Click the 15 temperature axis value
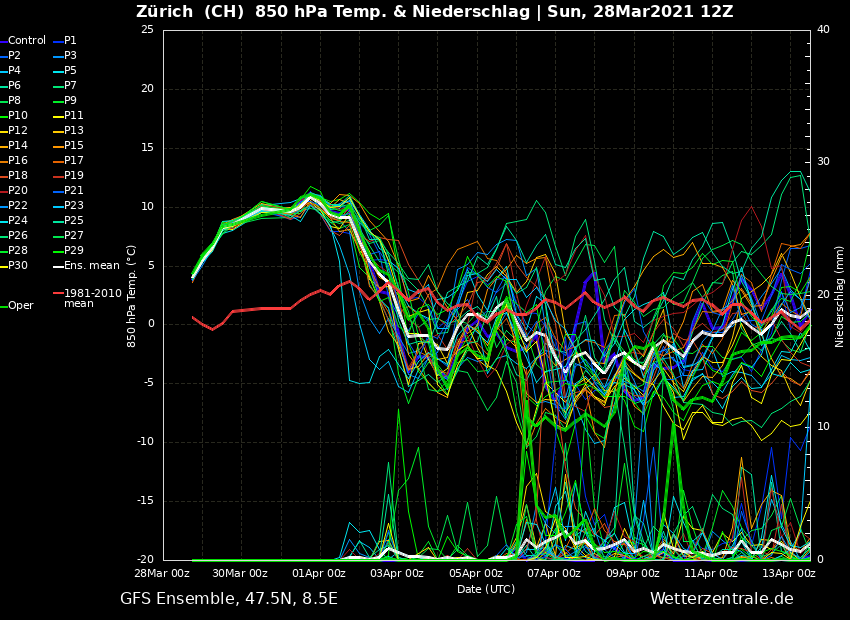 coord(147,148)
